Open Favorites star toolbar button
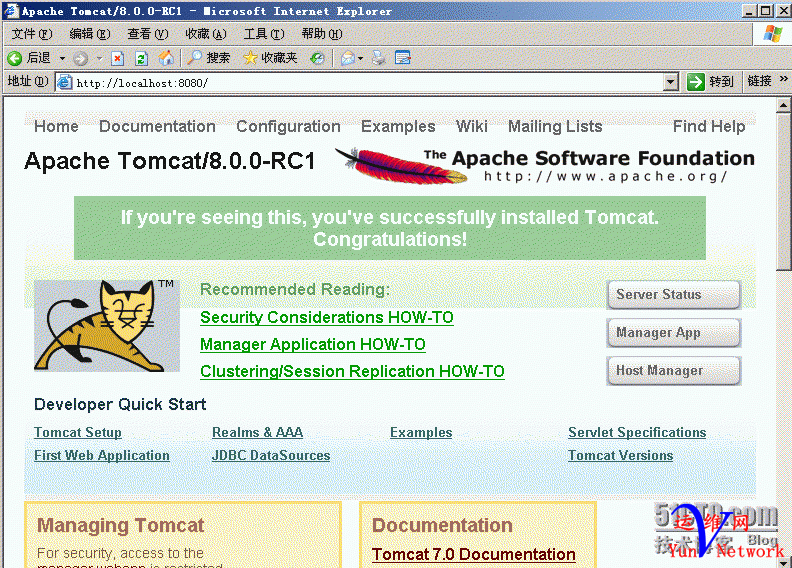Viewport: 792px width, 568px height. (270, 58)
